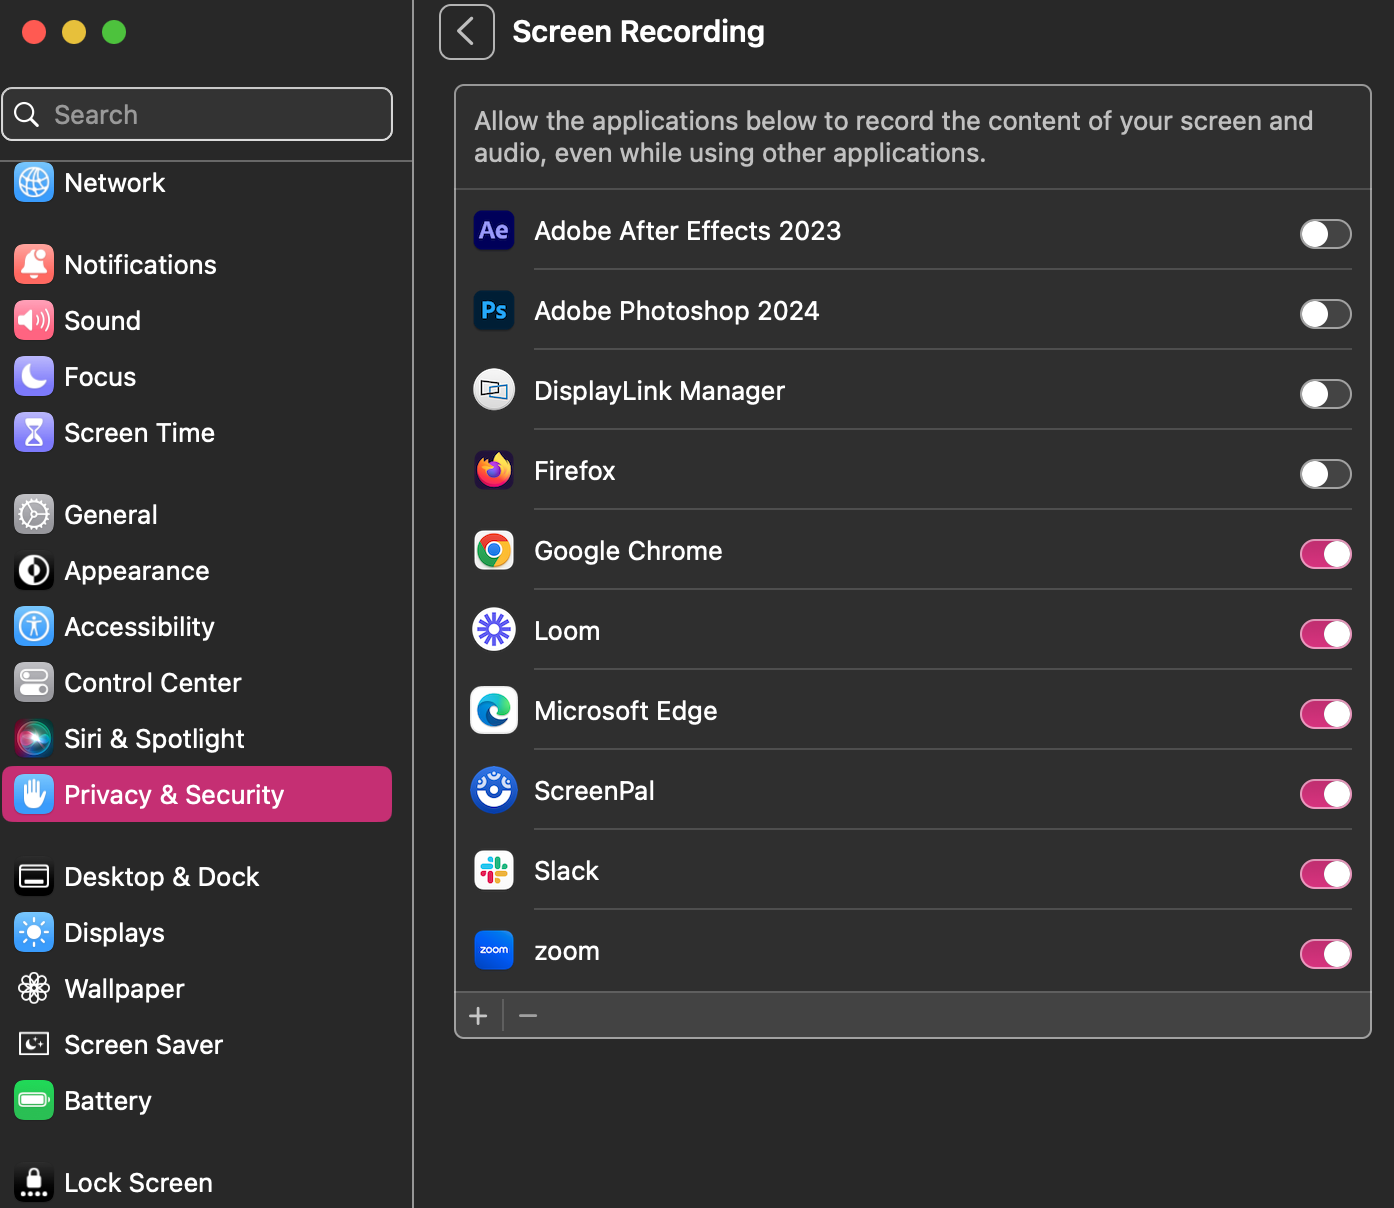Viewport: 1394px width, 1208px height.
Task: Click the Battery icon in sidebar
Action: (34, 1100)
